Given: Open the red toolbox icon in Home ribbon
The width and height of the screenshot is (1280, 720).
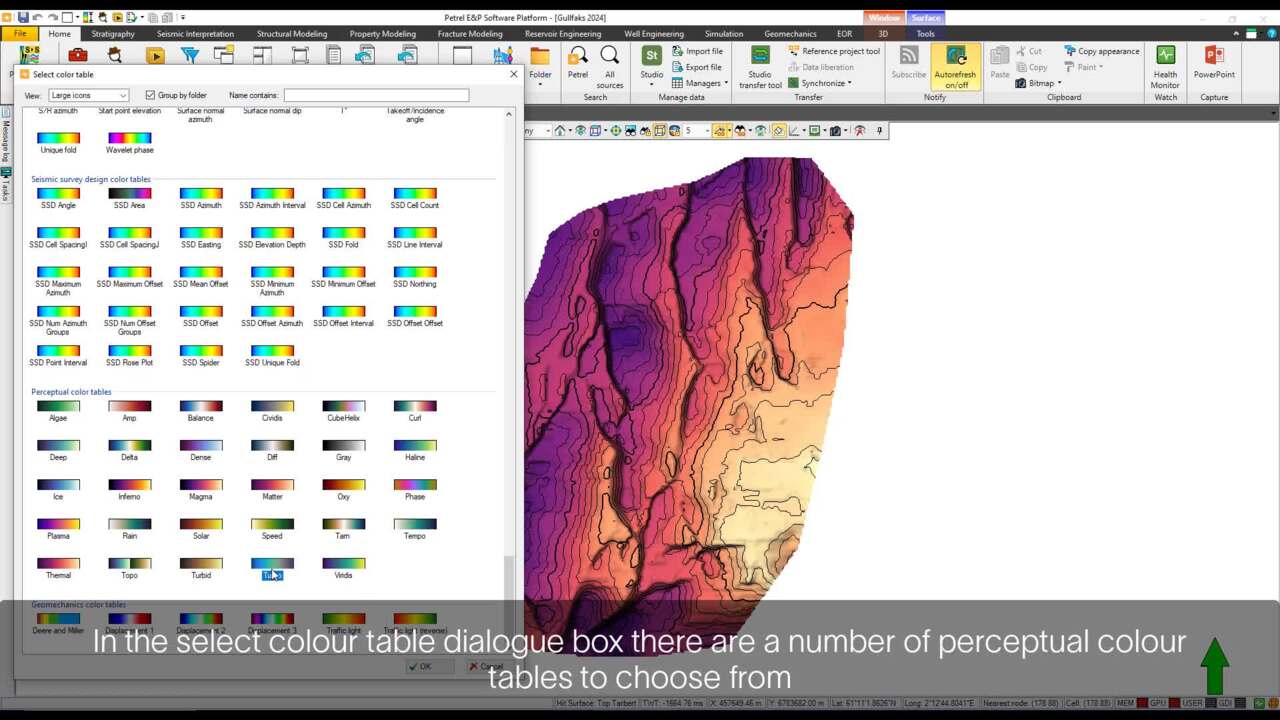Looking at the screenshot, I should point(78,55).
